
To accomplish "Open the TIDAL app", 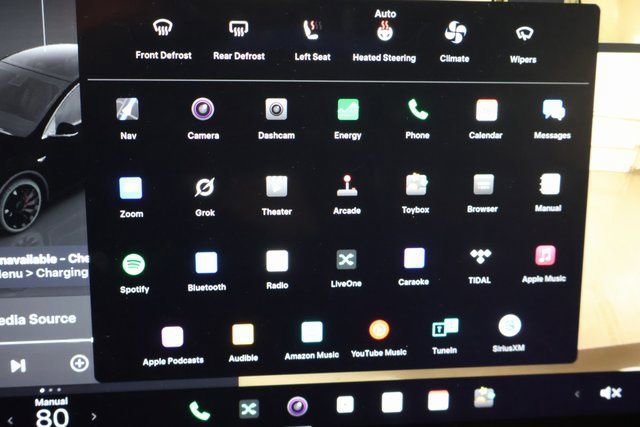I will tap(479, 258).
